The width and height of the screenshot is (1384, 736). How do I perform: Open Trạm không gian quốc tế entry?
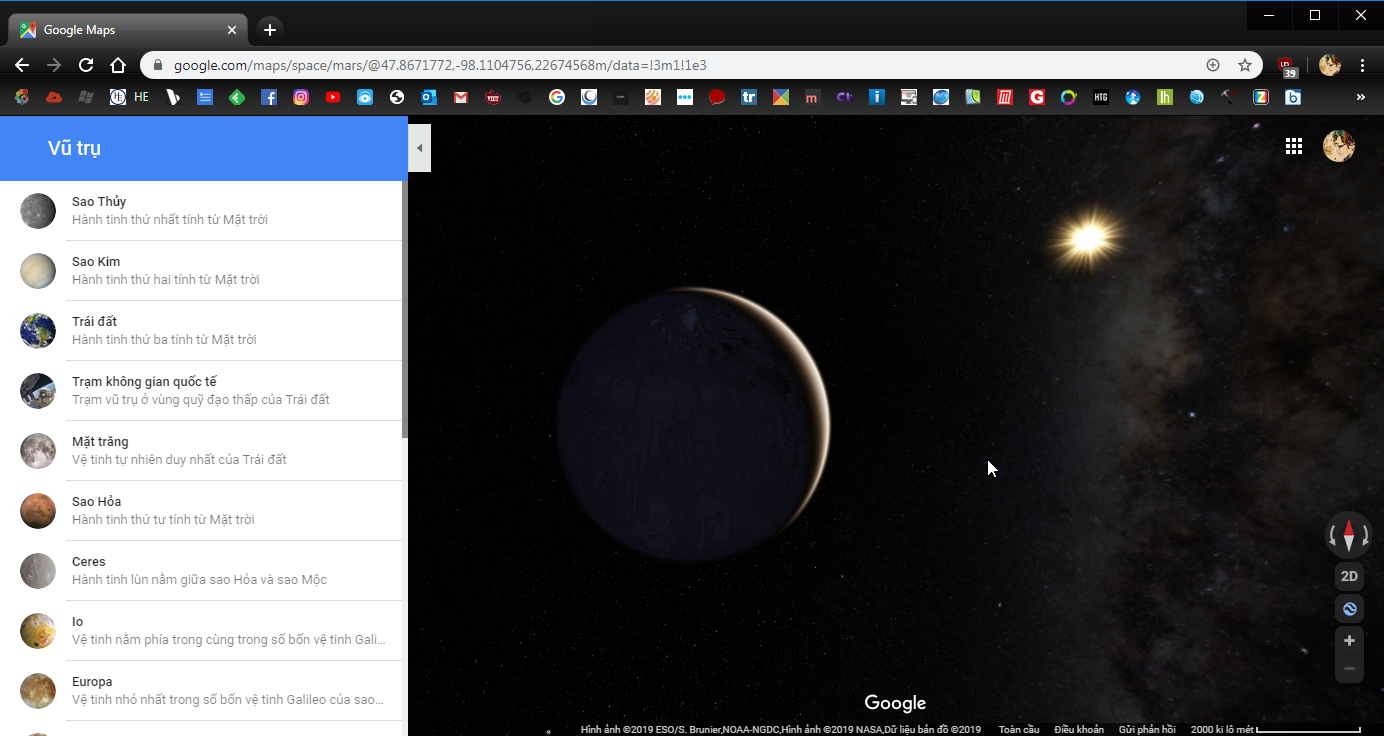pos(201,391)
